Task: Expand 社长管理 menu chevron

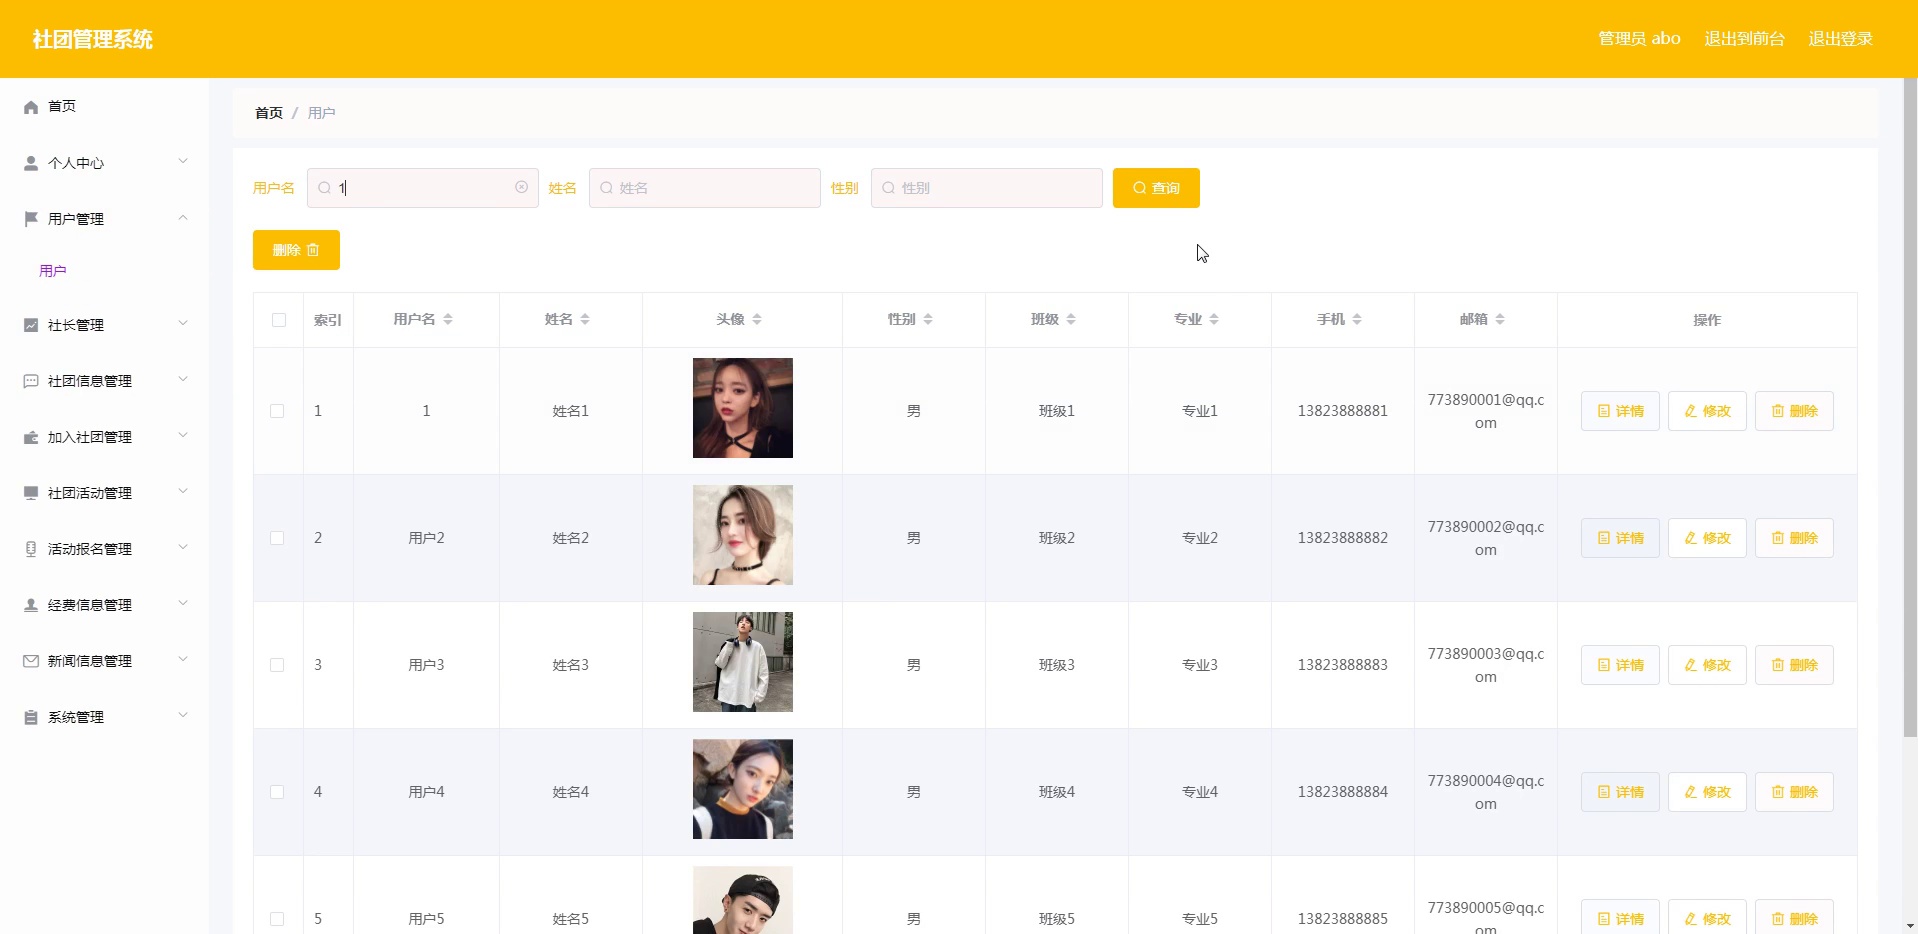Action: coord(183,323)
